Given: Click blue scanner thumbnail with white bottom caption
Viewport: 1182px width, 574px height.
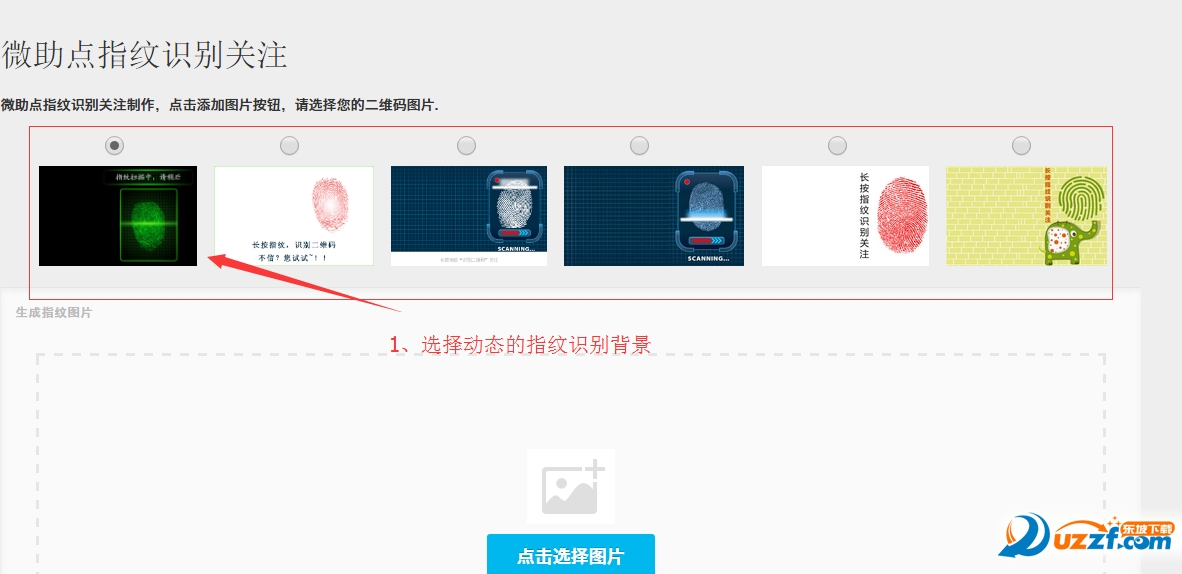Looking at the screenshot, I should (x=469, y=216).
